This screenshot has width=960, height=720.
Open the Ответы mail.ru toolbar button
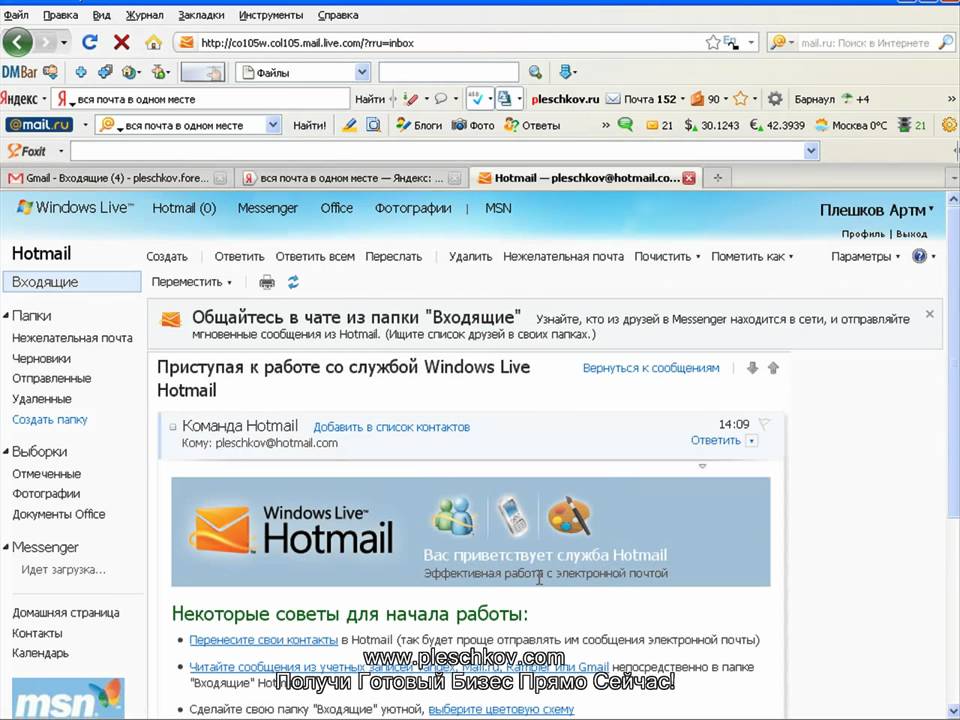[x=531, y=125]
